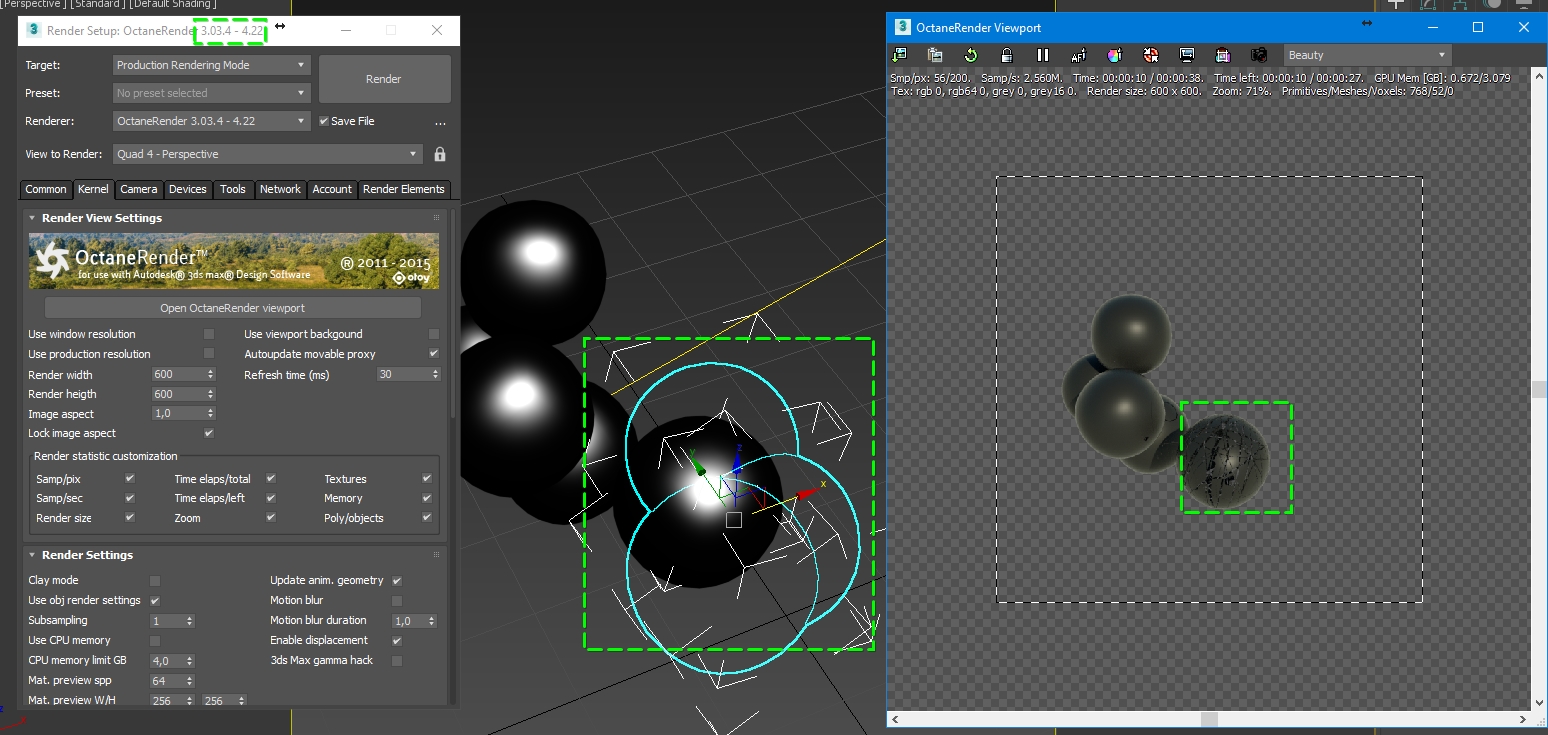Click the pink film frame region icon
The width and height of the screenshot is (1548, 735).
[1222, 55]
